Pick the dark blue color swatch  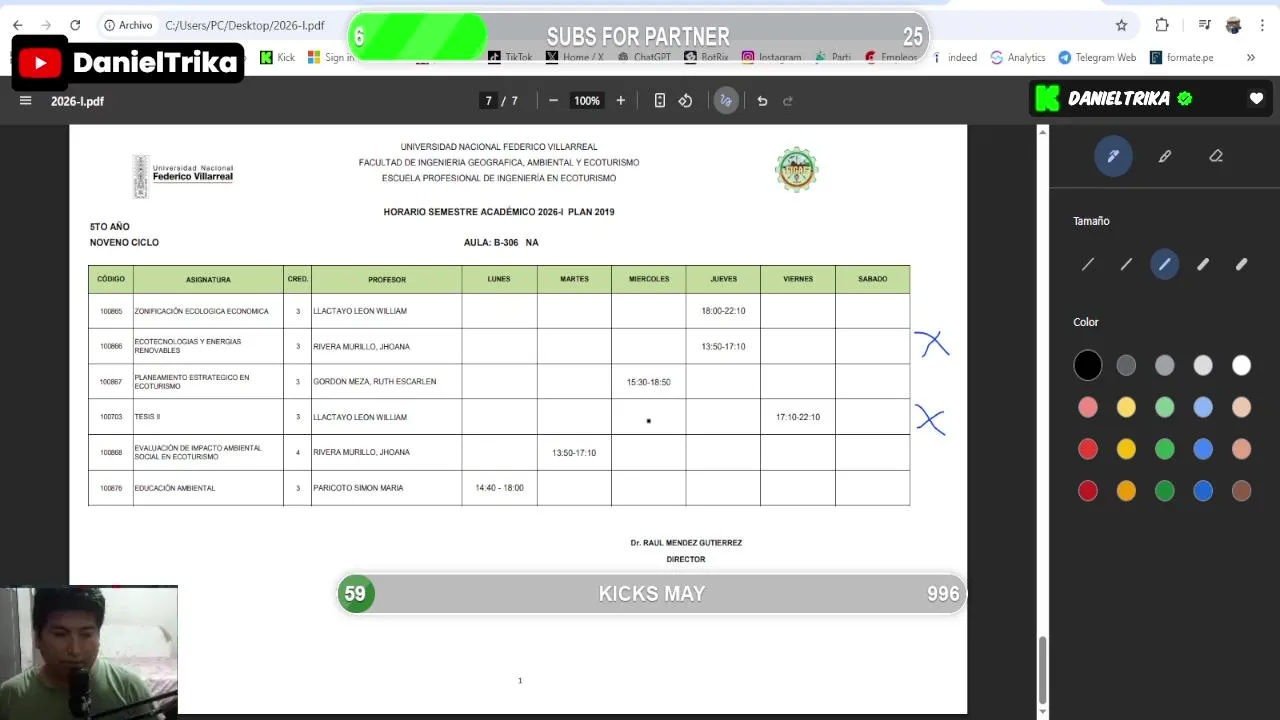[x=1203, y=491]
